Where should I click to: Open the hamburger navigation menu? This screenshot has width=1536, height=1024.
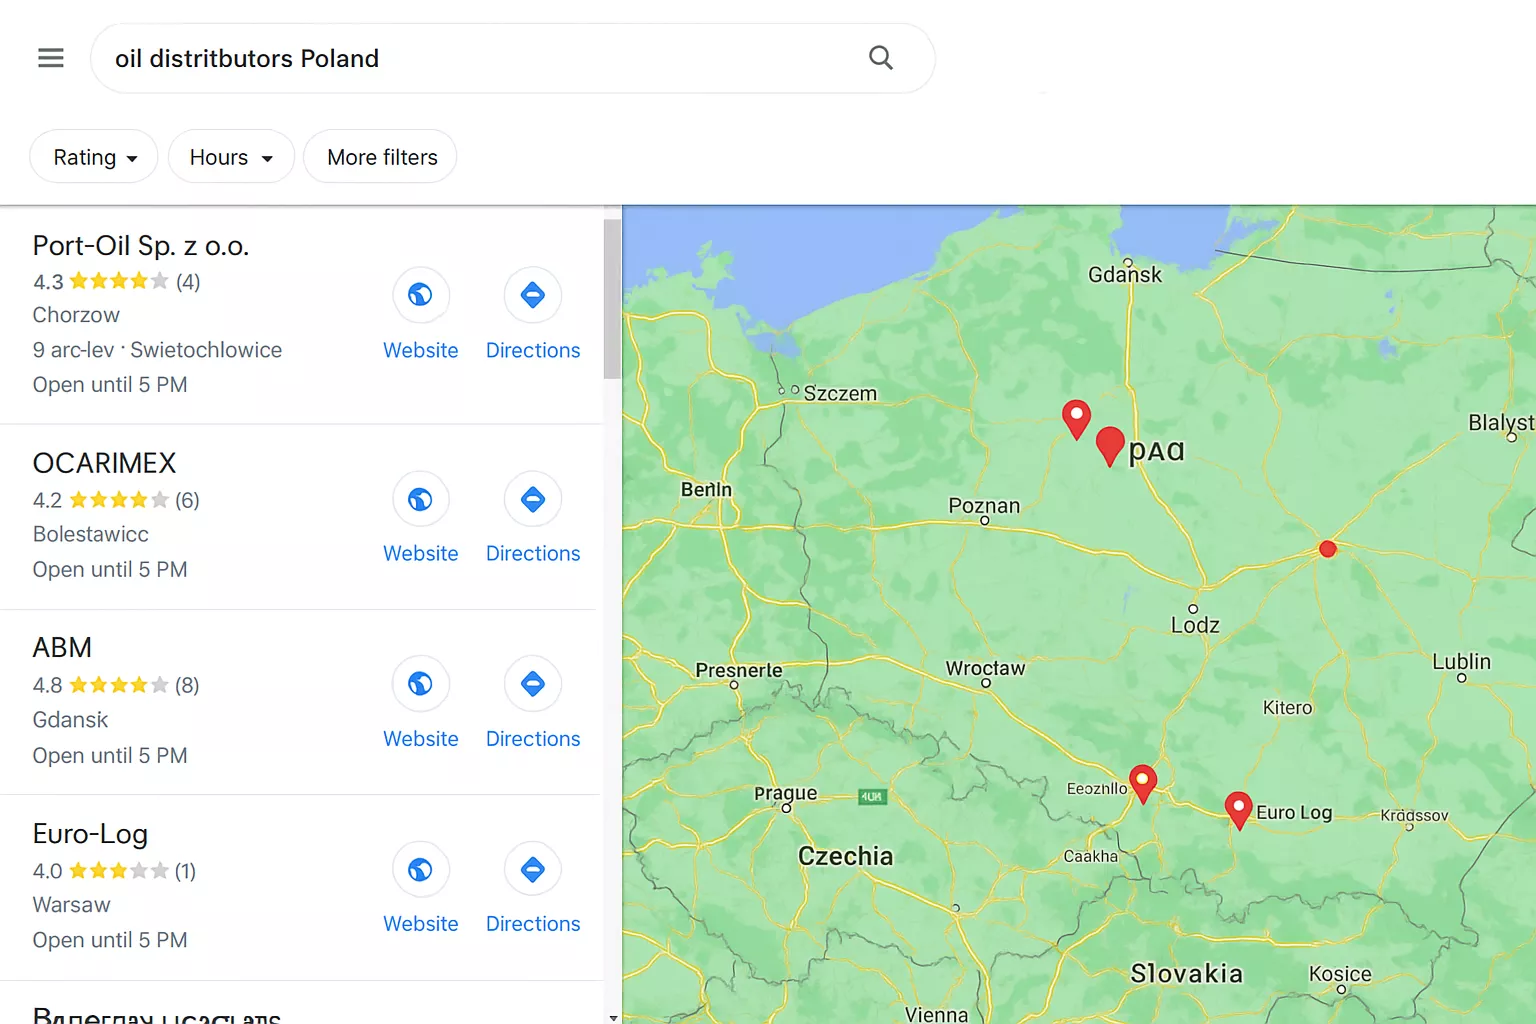pyautogui.click(x=50, y=57)
